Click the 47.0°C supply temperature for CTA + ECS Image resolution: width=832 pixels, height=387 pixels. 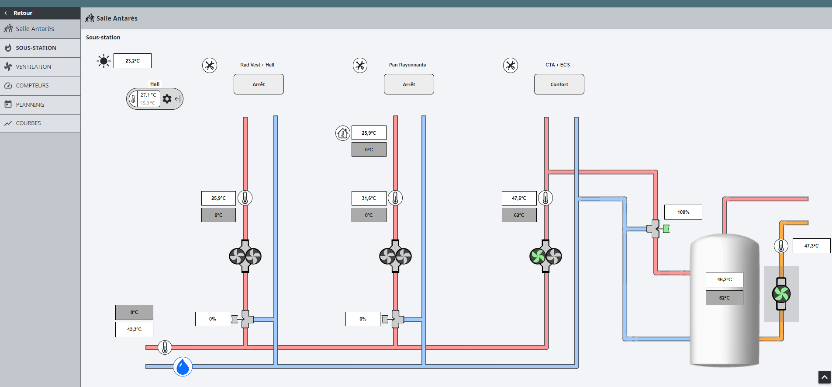point(519,198)
